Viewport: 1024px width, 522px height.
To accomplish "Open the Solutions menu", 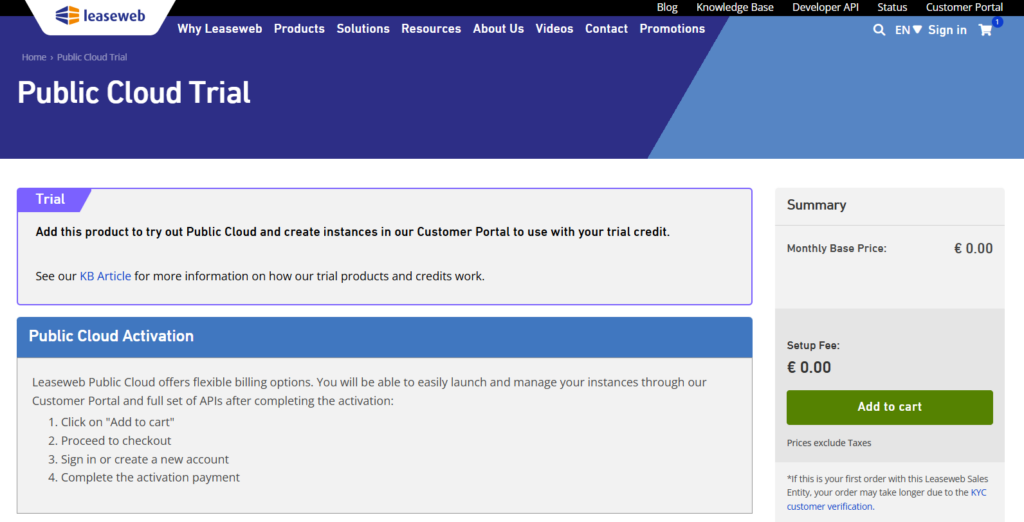I will (x=363, y=29).
